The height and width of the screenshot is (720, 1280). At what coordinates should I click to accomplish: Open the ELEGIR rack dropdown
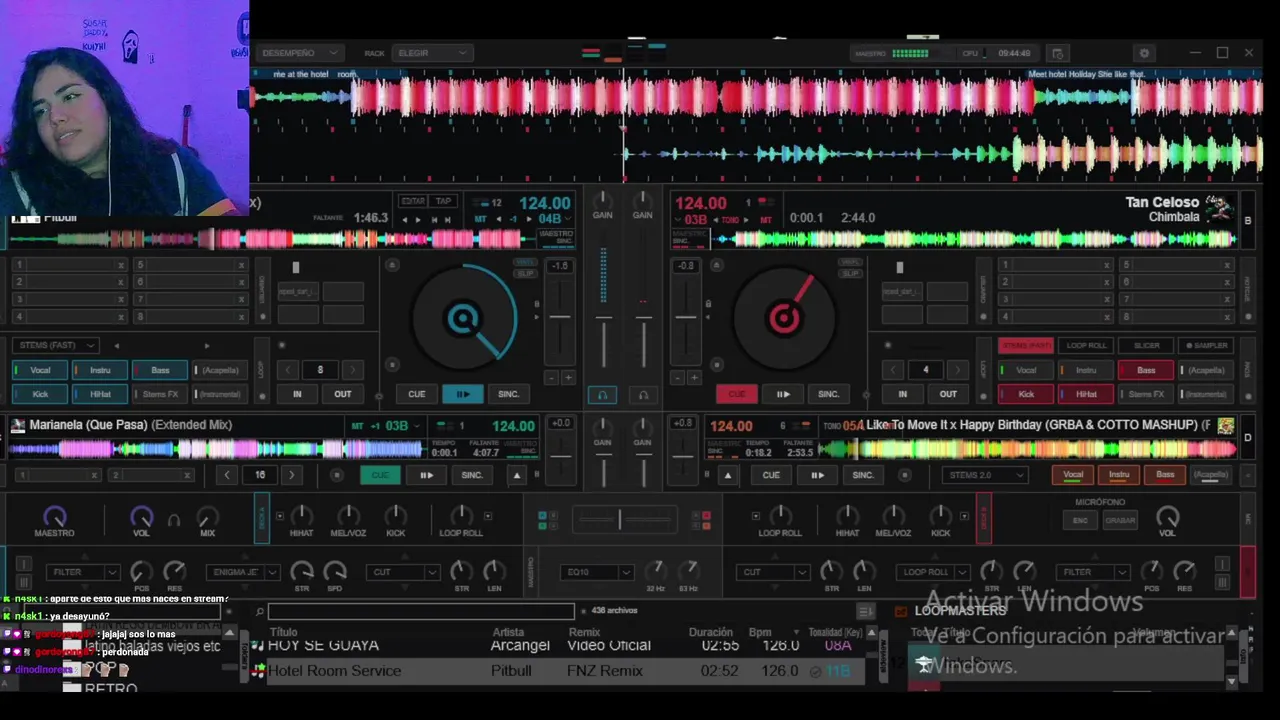pyautogui.click(x=431, y=53)
